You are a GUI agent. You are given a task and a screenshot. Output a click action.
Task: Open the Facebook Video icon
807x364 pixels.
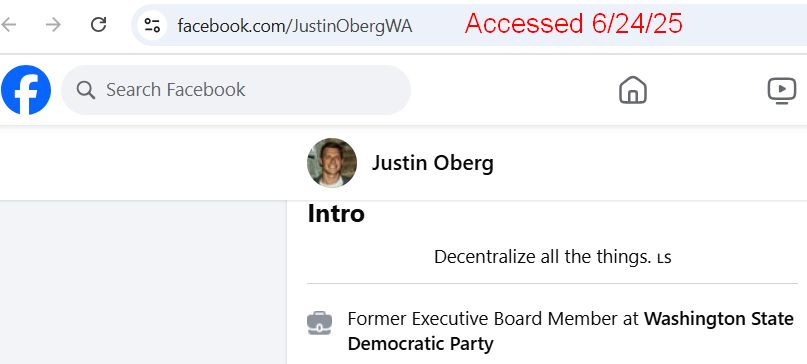pos(782,90)
